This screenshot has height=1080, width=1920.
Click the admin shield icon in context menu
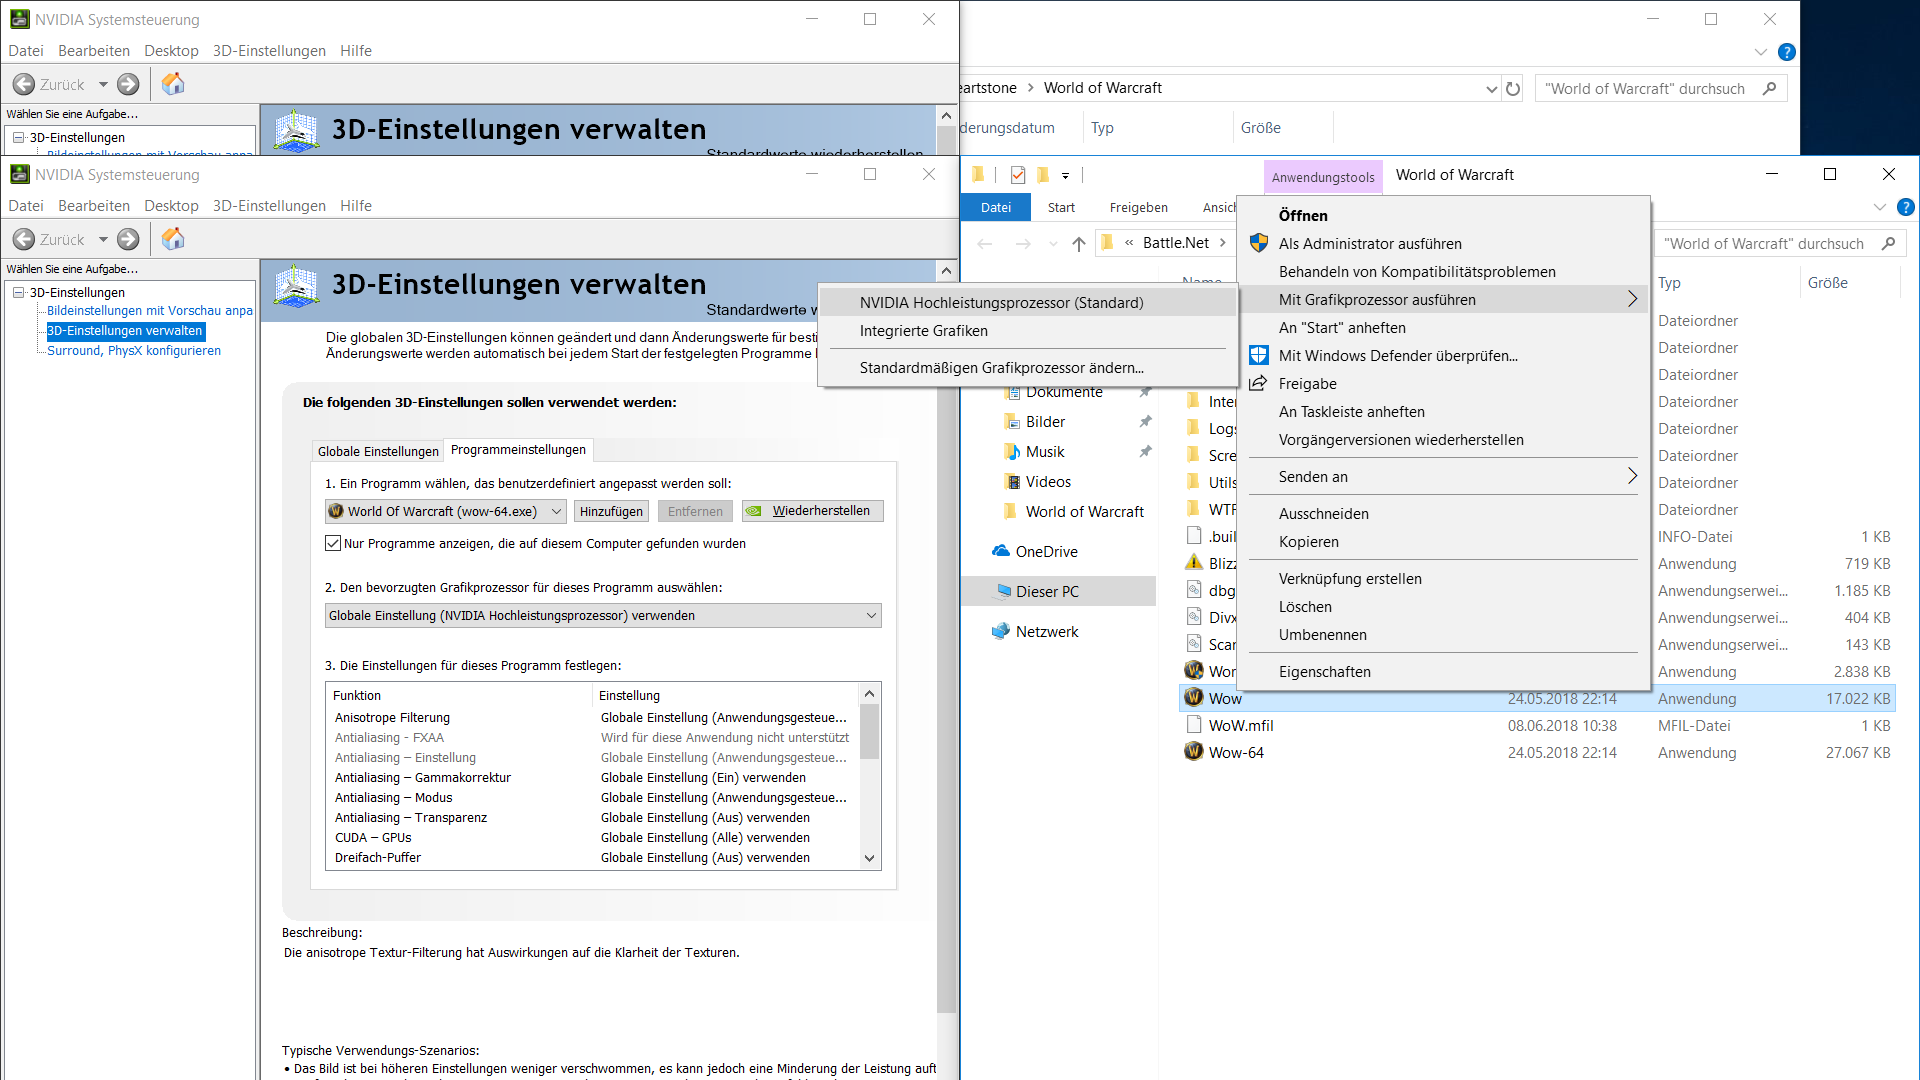[1259, 243]
